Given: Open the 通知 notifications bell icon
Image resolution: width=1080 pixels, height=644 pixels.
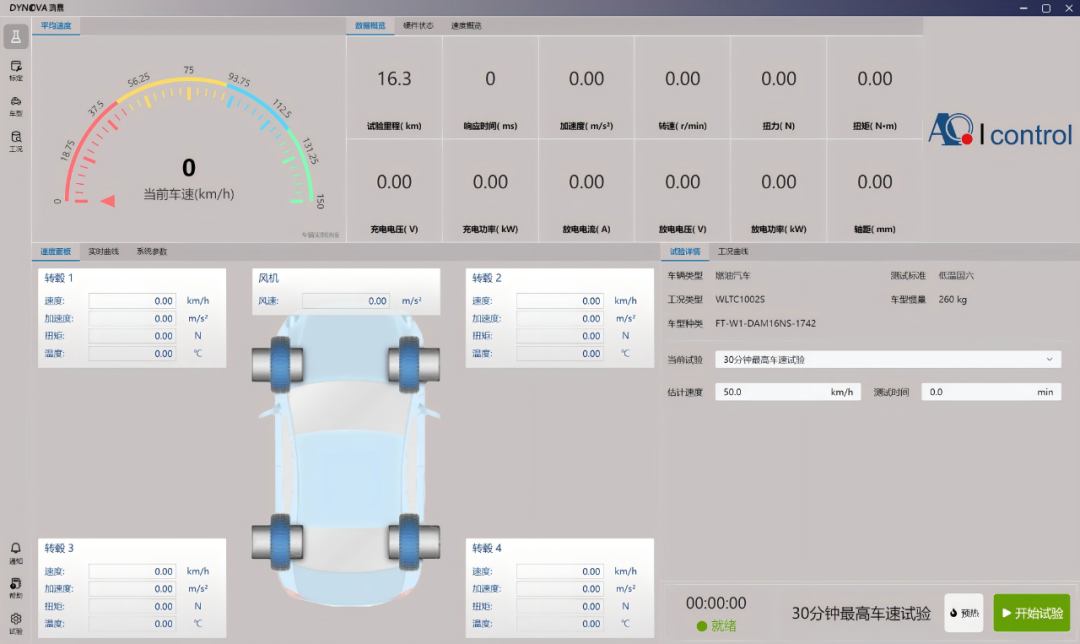Looking at the screenshot, I should pos(15,553).
